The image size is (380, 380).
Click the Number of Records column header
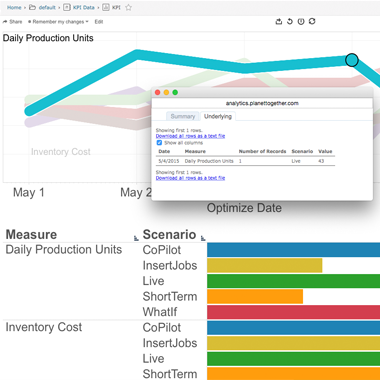coord(262,151)
